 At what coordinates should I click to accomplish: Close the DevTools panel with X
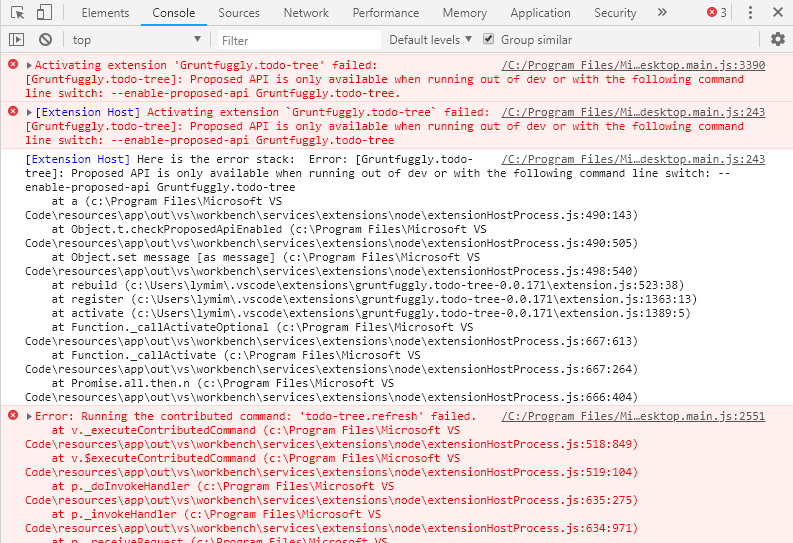coord(778,12)
